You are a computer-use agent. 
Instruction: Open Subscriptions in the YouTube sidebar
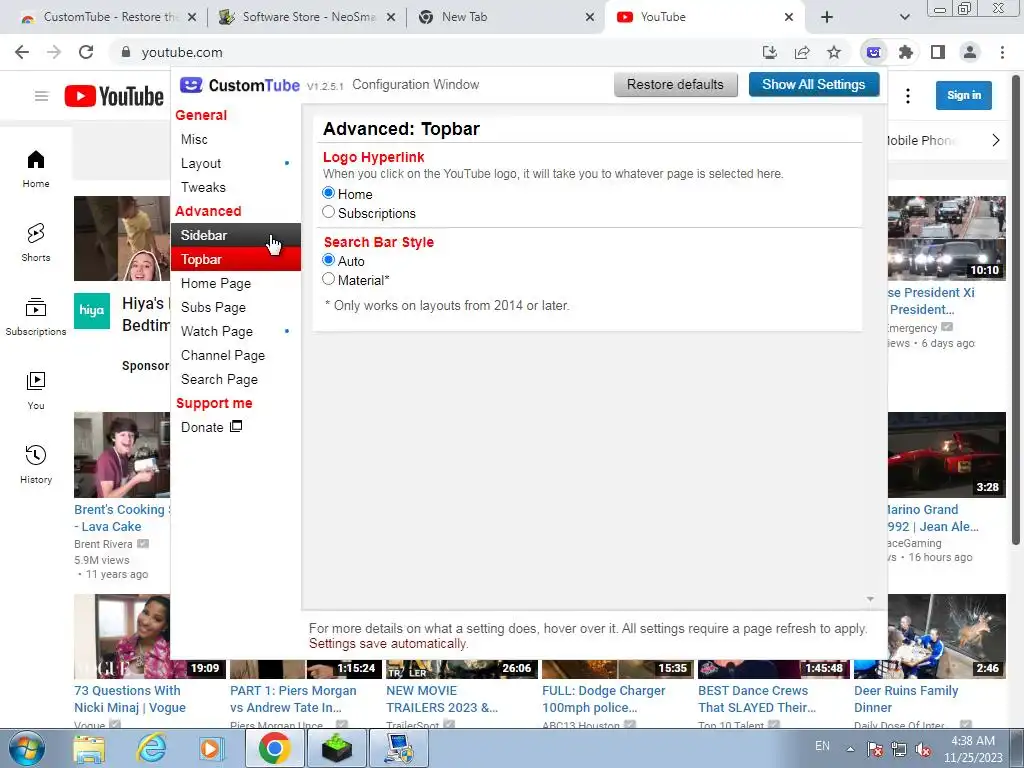[x=36, y=317]
